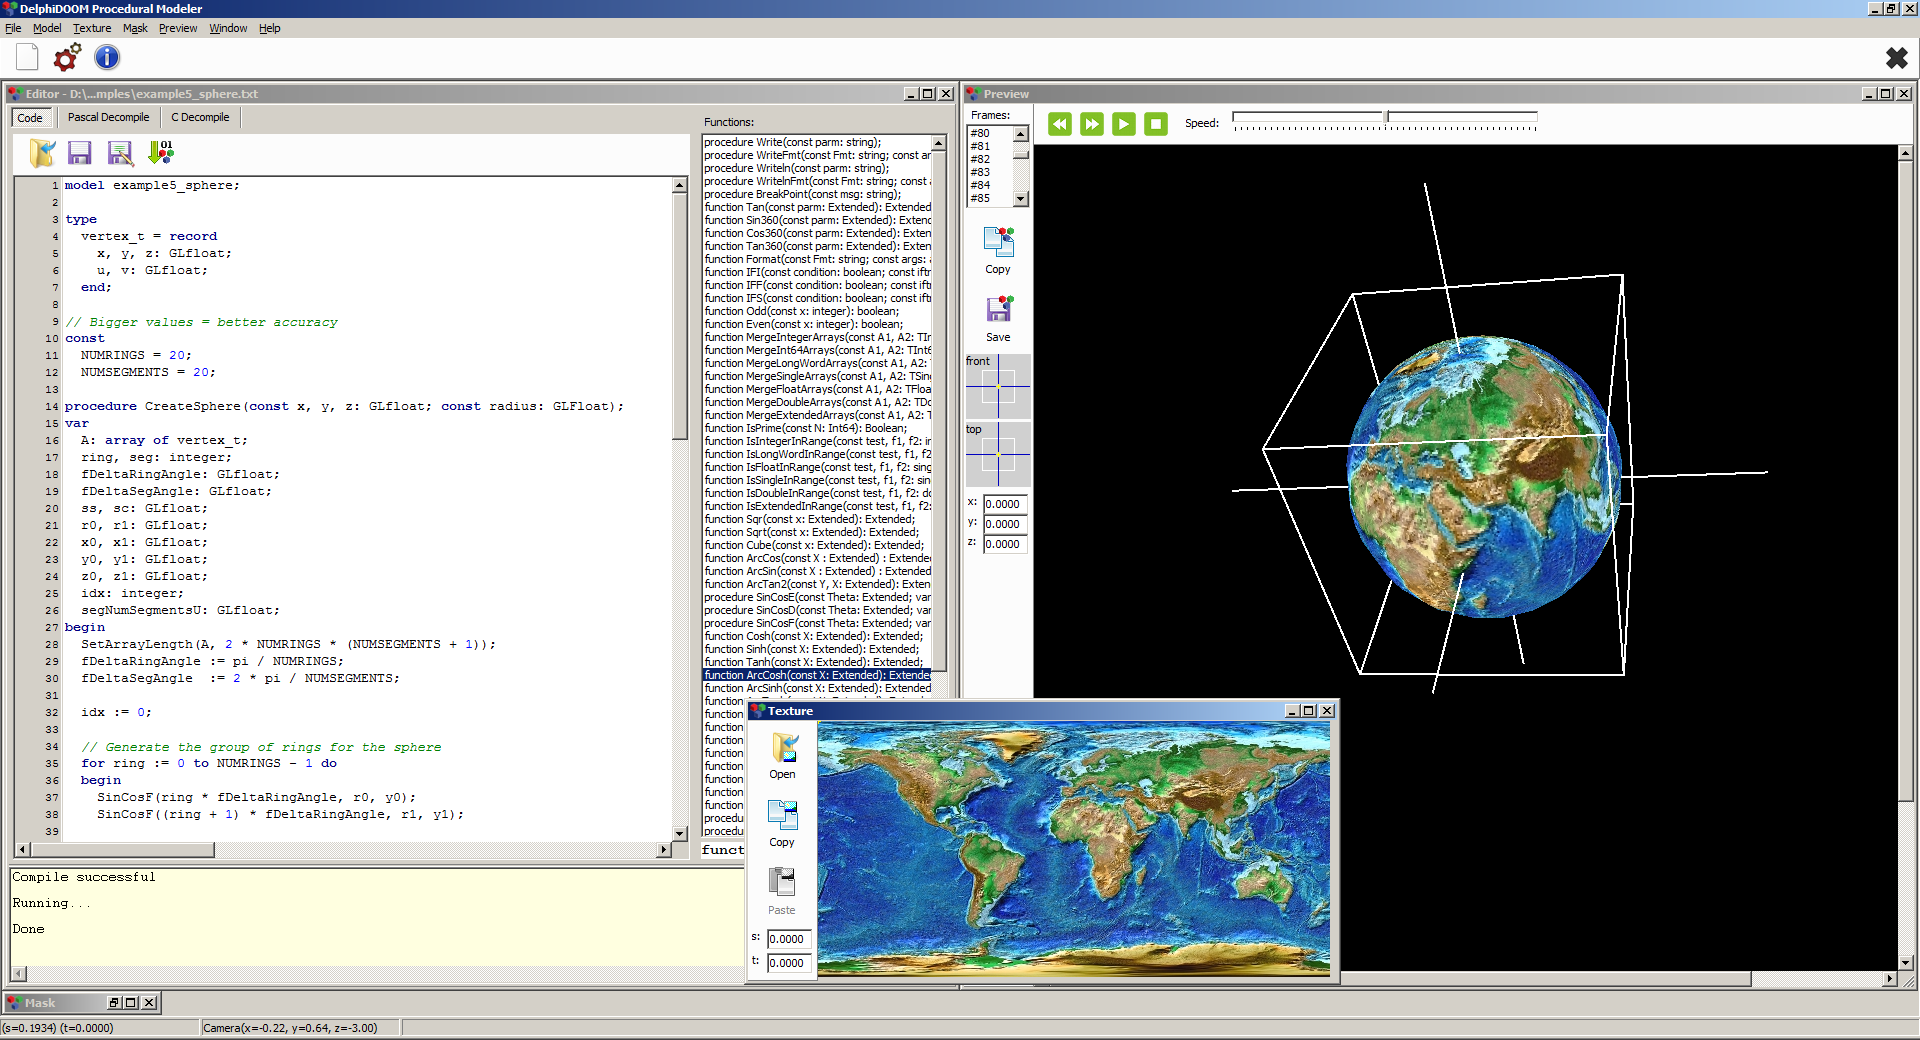Open a model file via Editor folder icon
Image resolution: width=1920 pixels, height=1040 pixels.
point(42,153)
